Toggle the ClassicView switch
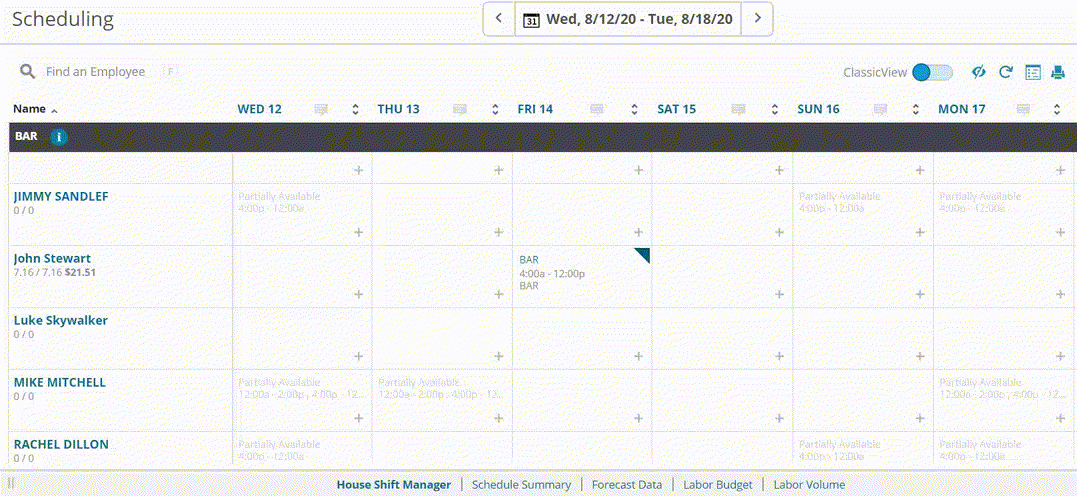The height and width of the screenshot is (496, 1077). point(932,72)
